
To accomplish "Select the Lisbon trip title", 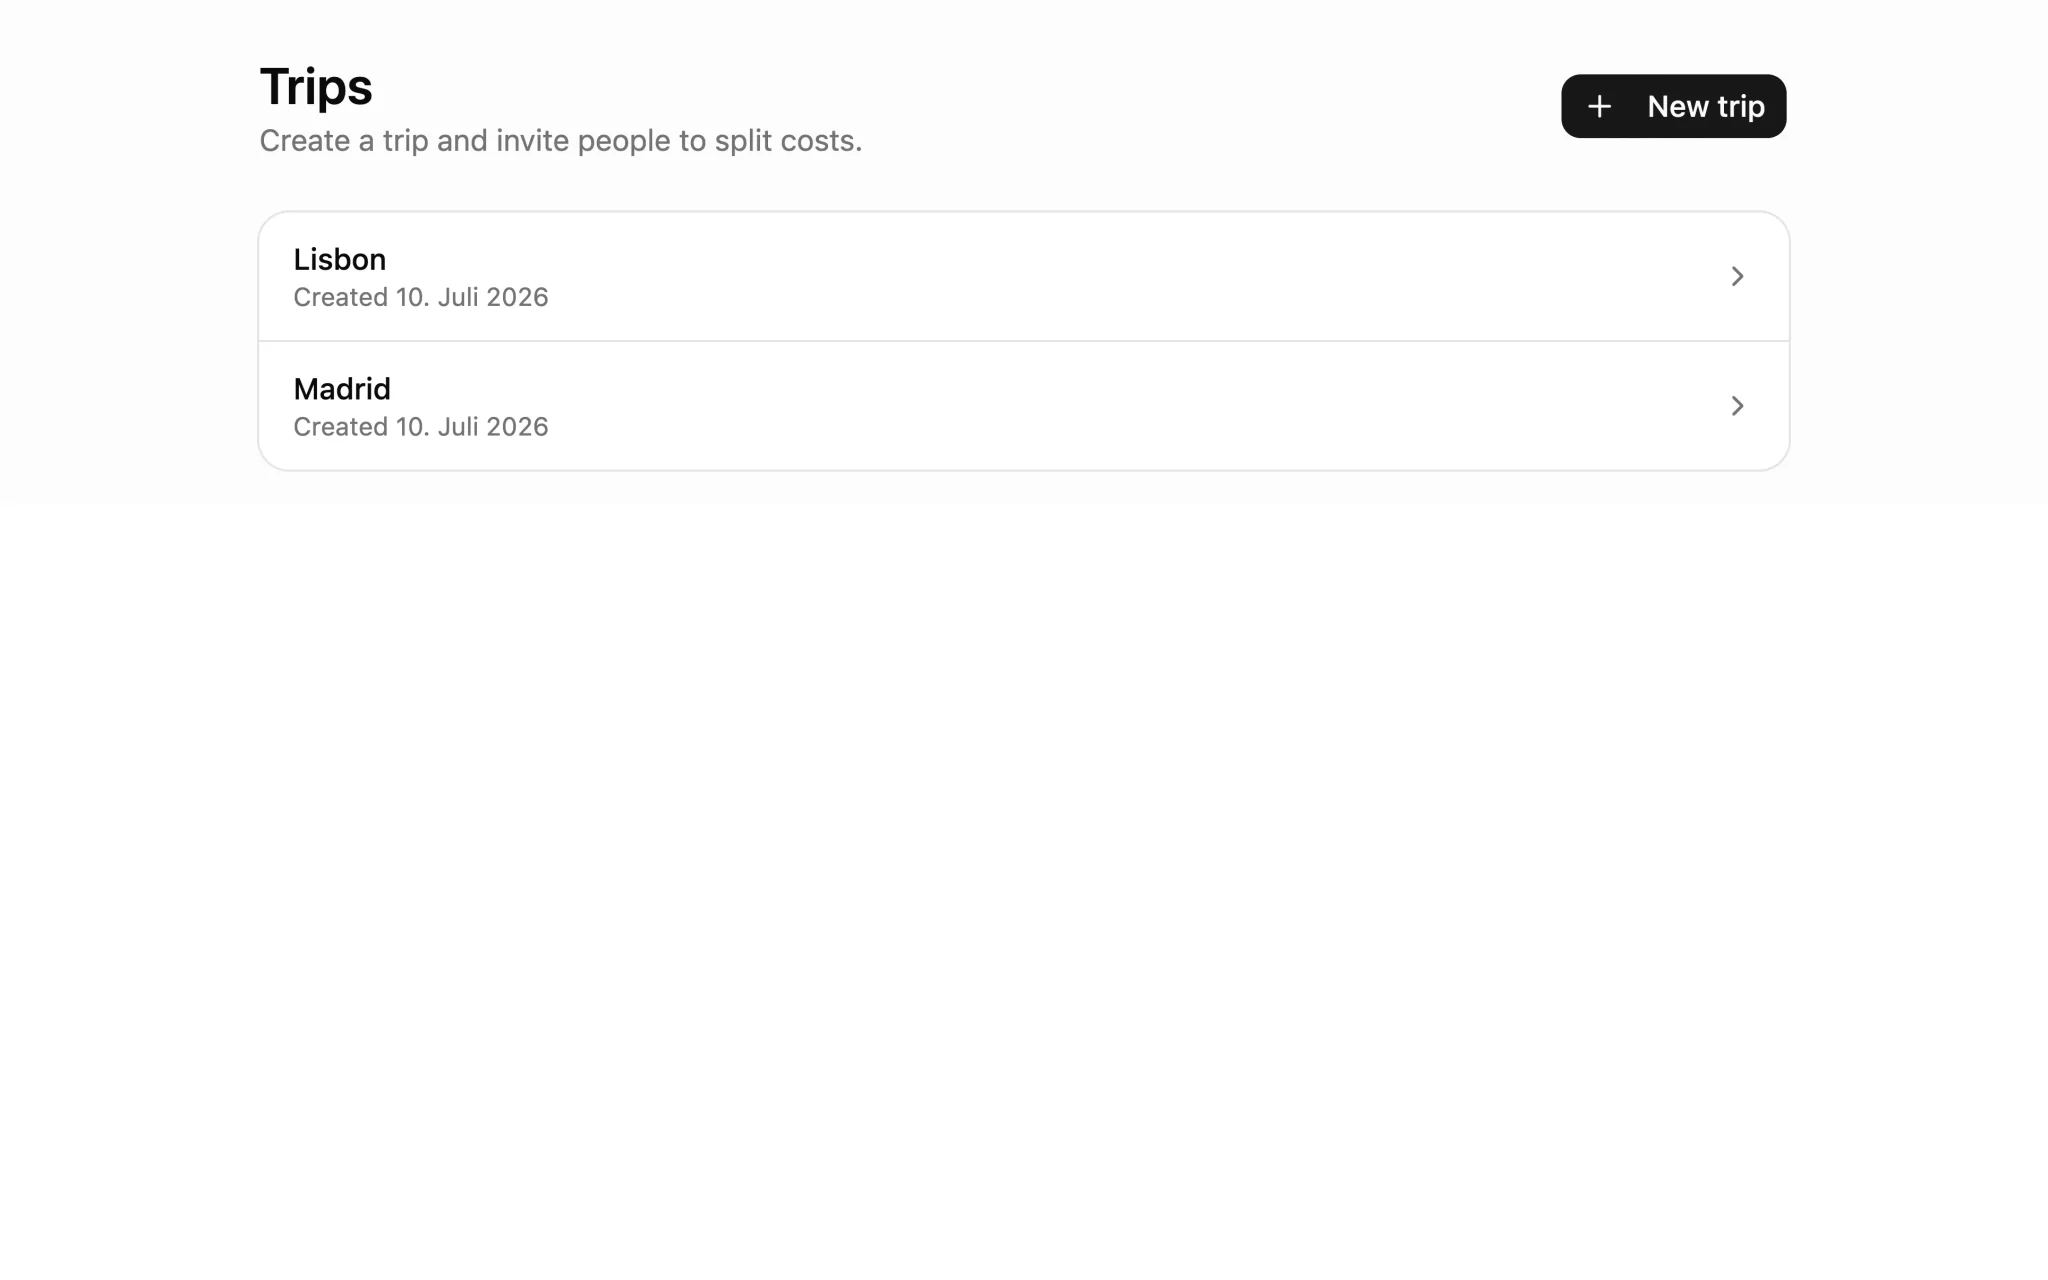I will (339, 259).
